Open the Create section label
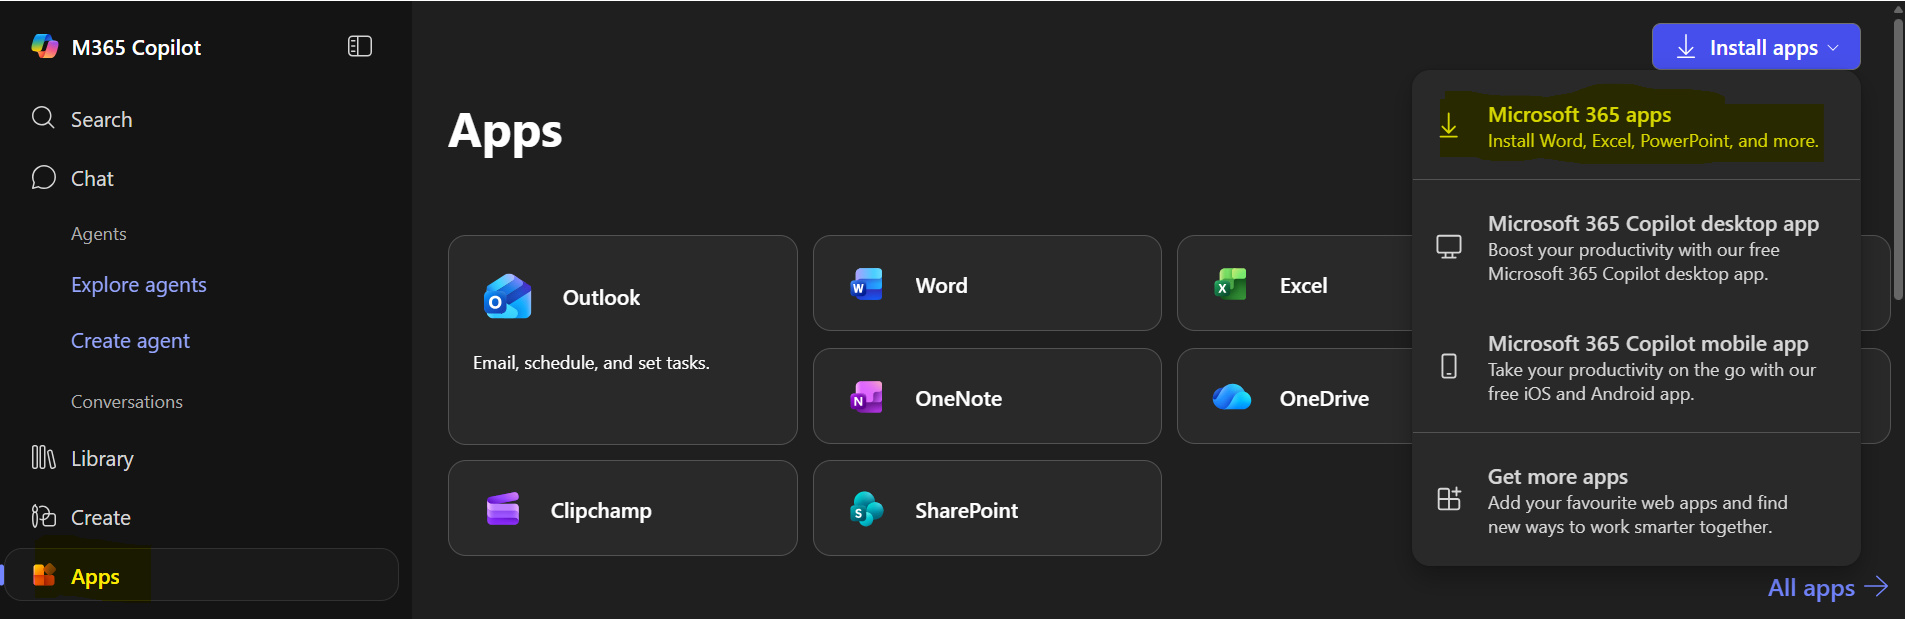This screenshot has height=619, width=1905. 101,517
